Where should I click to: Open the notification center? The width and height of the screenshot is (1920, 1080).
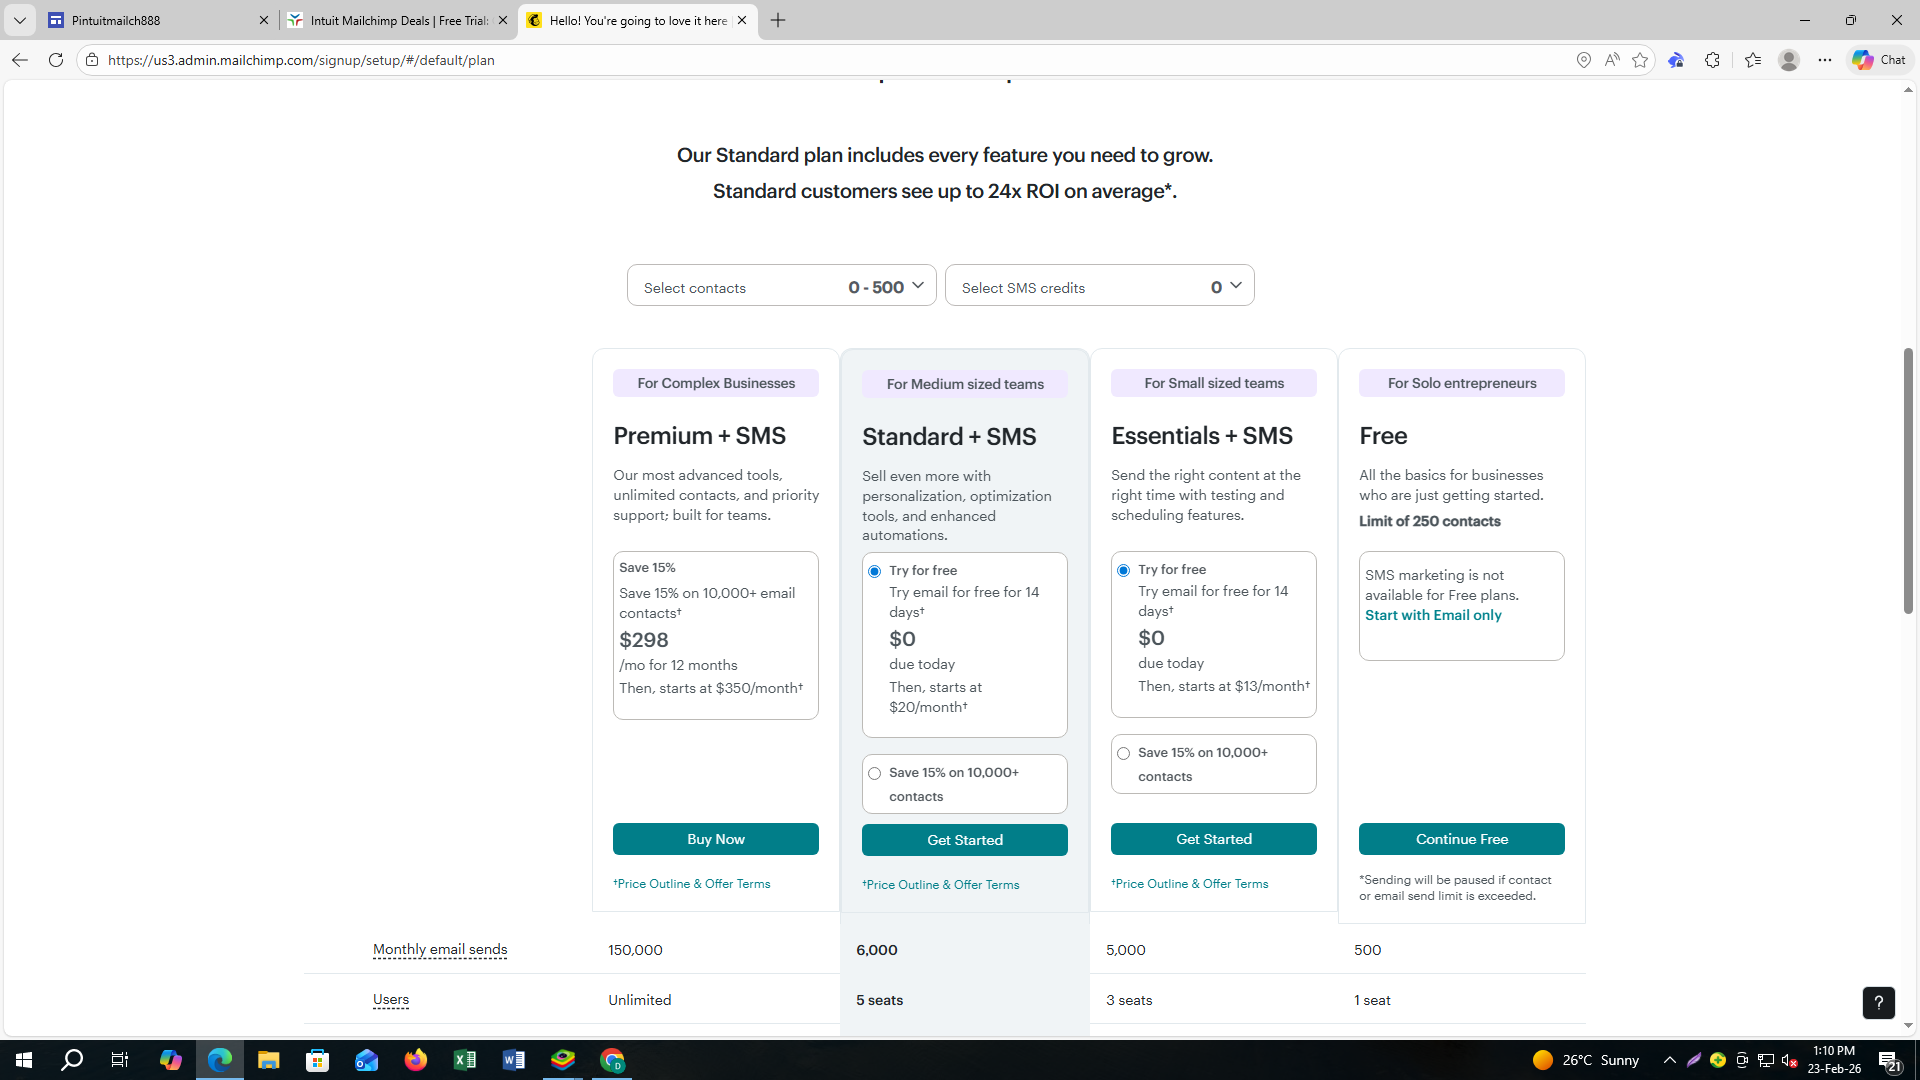[x=1889, y=1060]
